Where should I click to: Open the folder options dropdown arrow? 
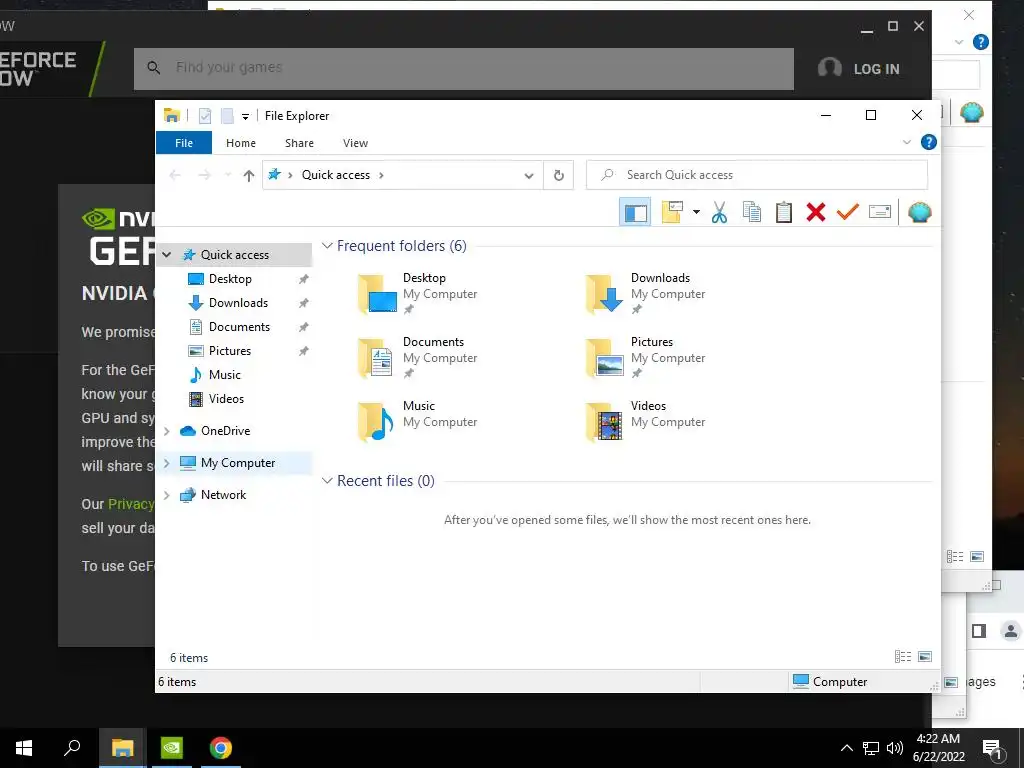(696, 212)
